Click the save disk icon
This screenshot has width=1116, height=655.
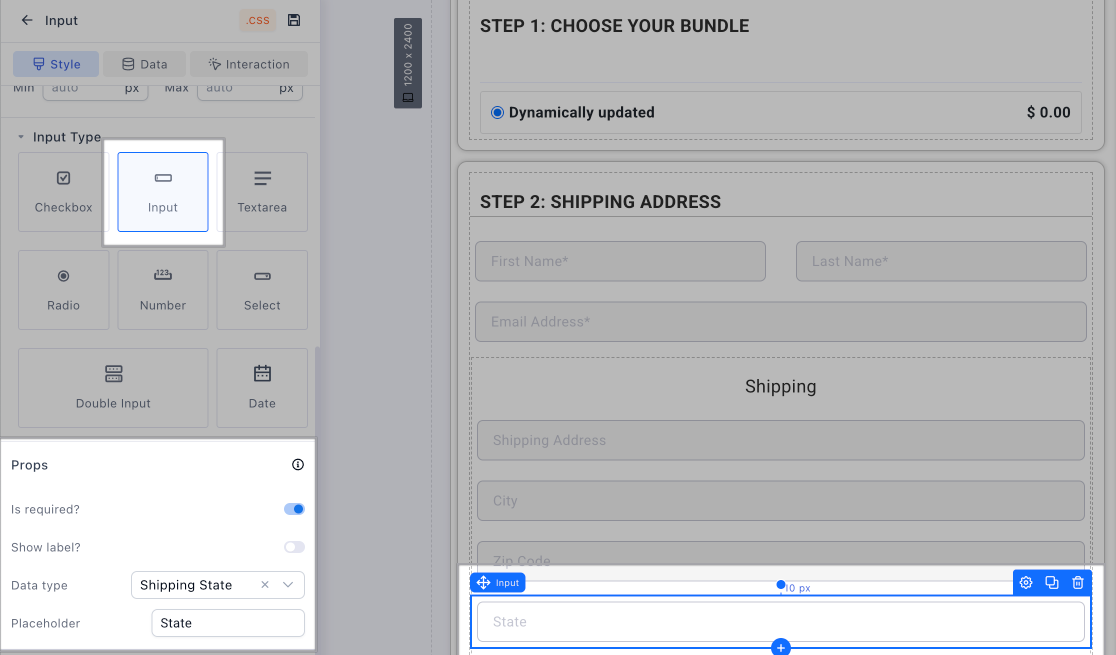click(294, 20)
